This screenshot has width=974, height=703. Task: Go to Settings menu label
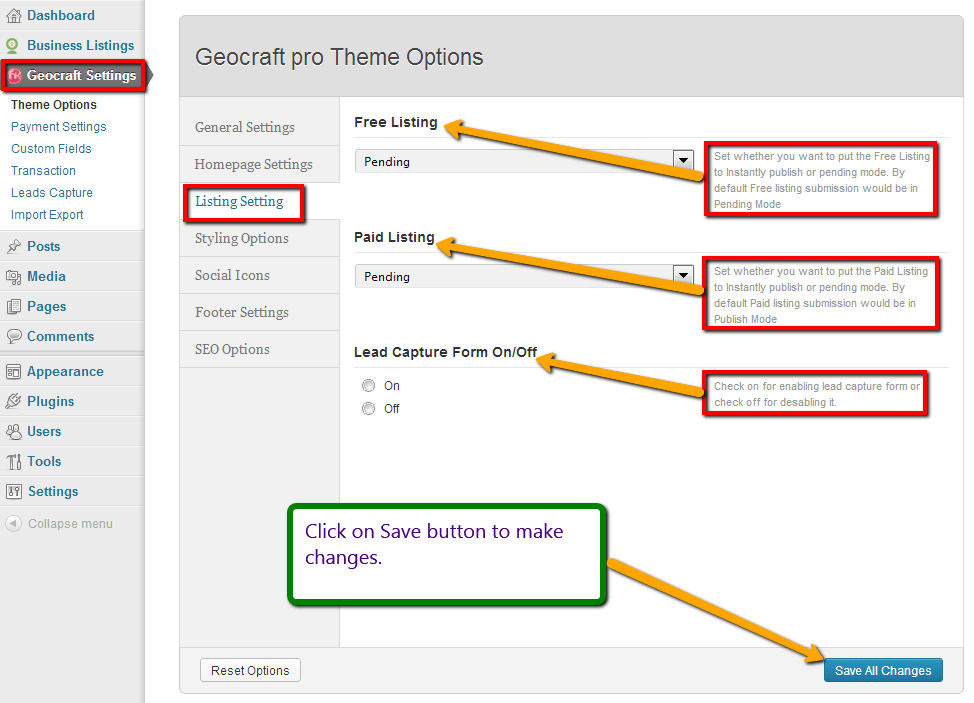[53, 492]
